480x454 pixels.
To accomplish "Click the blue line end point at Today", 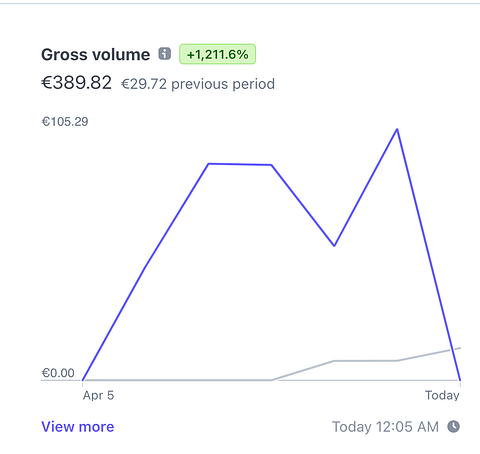I will 460,380.
